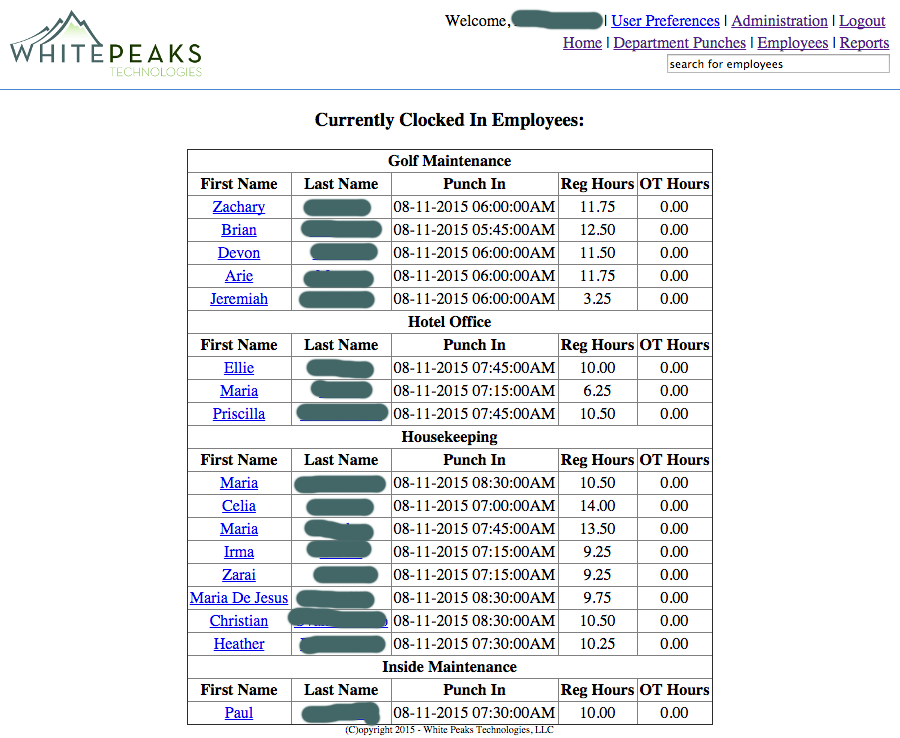Open User Preferences
The image size is (900, 738).
click(665, 21)
